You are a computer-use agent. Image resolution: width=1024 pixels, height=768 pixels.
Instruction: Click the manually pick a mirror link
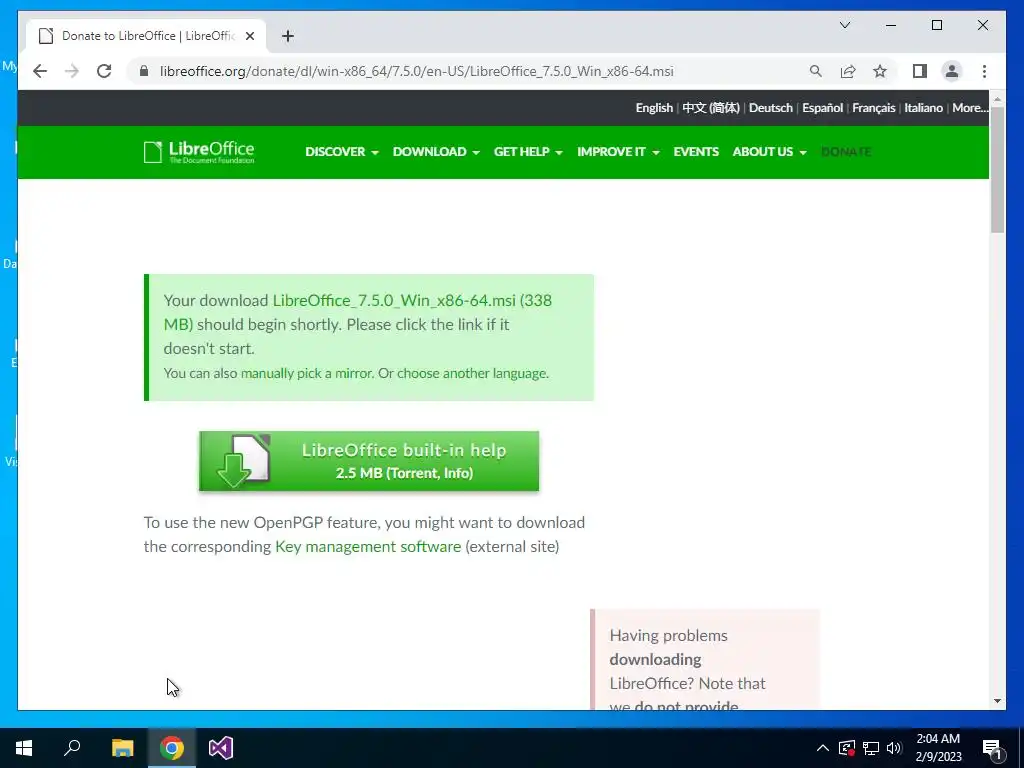point(308,373)
